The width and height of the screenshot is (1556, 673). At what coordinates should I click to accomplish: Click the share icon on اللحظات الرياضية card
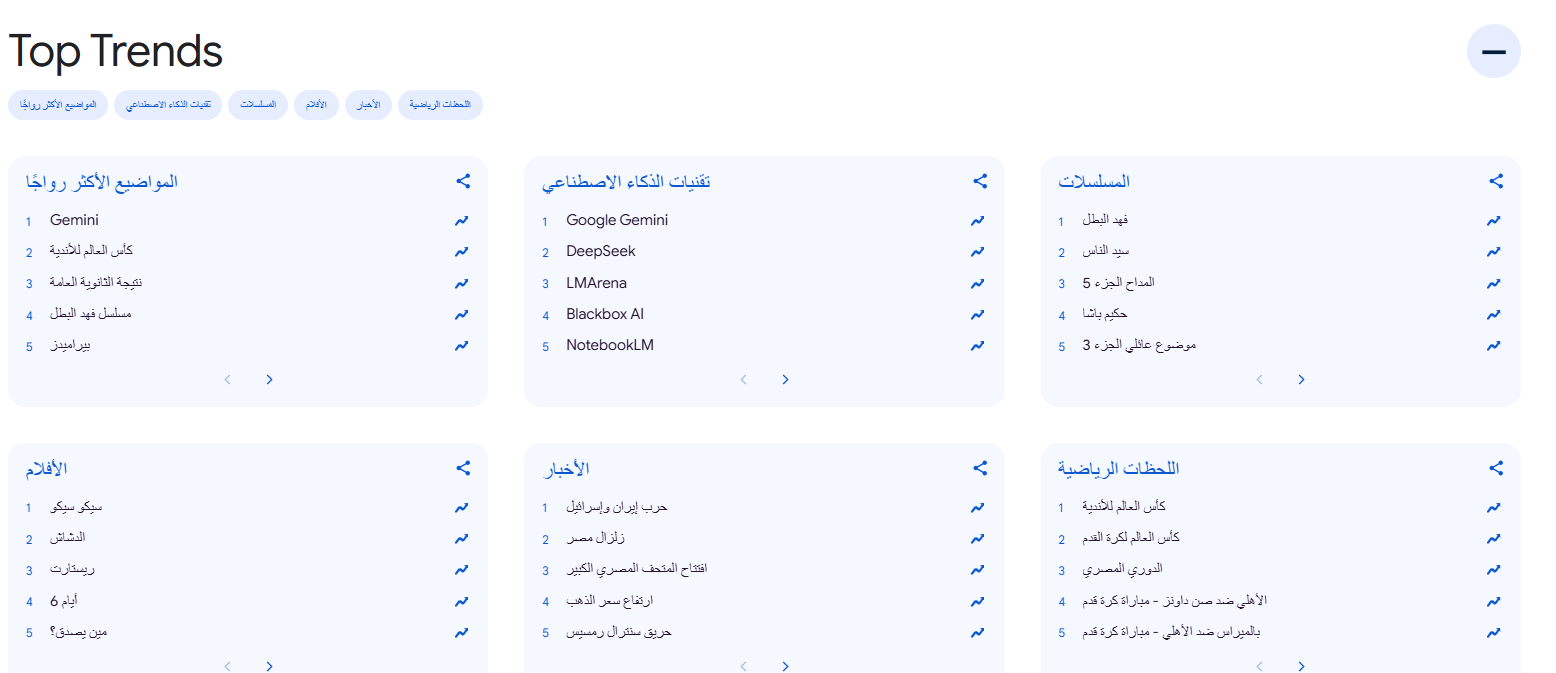[1495, 467]
